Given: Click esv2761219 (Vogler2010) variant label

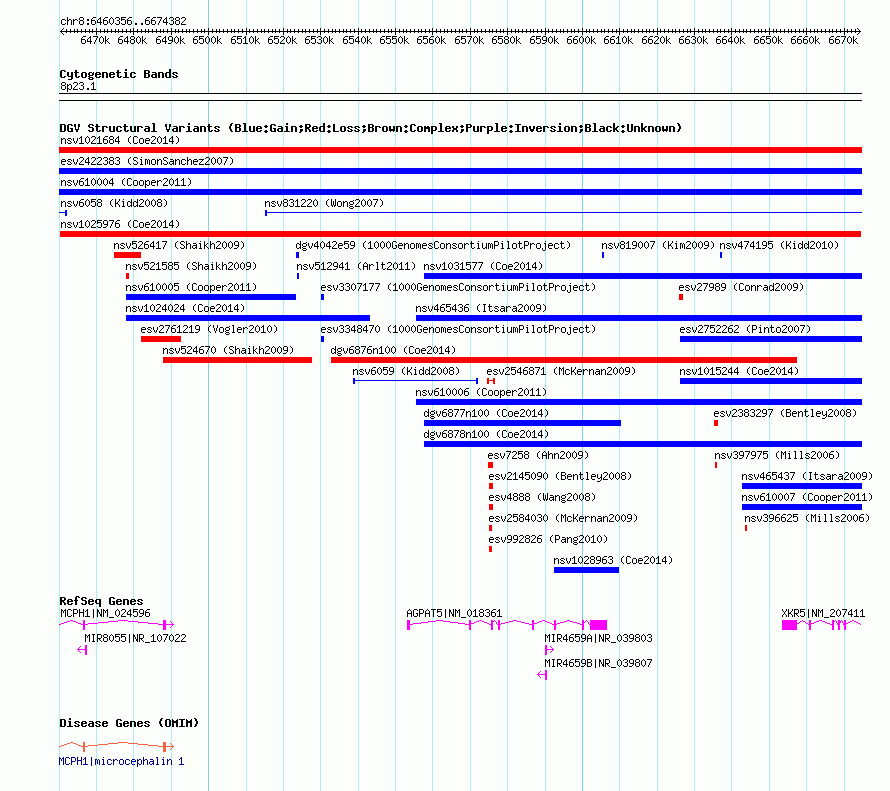Looking at the screenshot, I should 209,329.
